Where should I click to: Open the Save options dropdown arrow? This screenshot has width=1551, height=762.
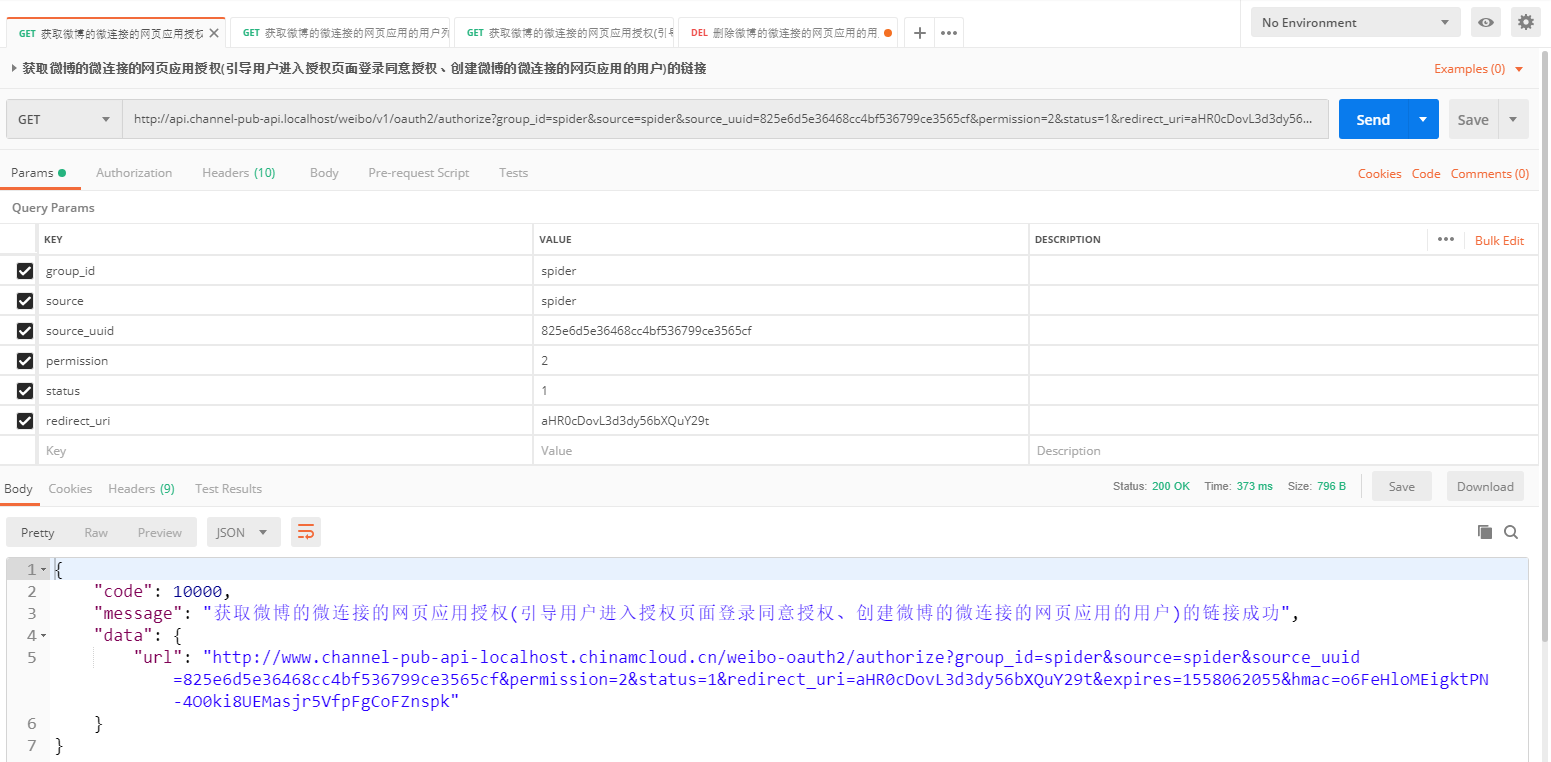coord(1513,119)
